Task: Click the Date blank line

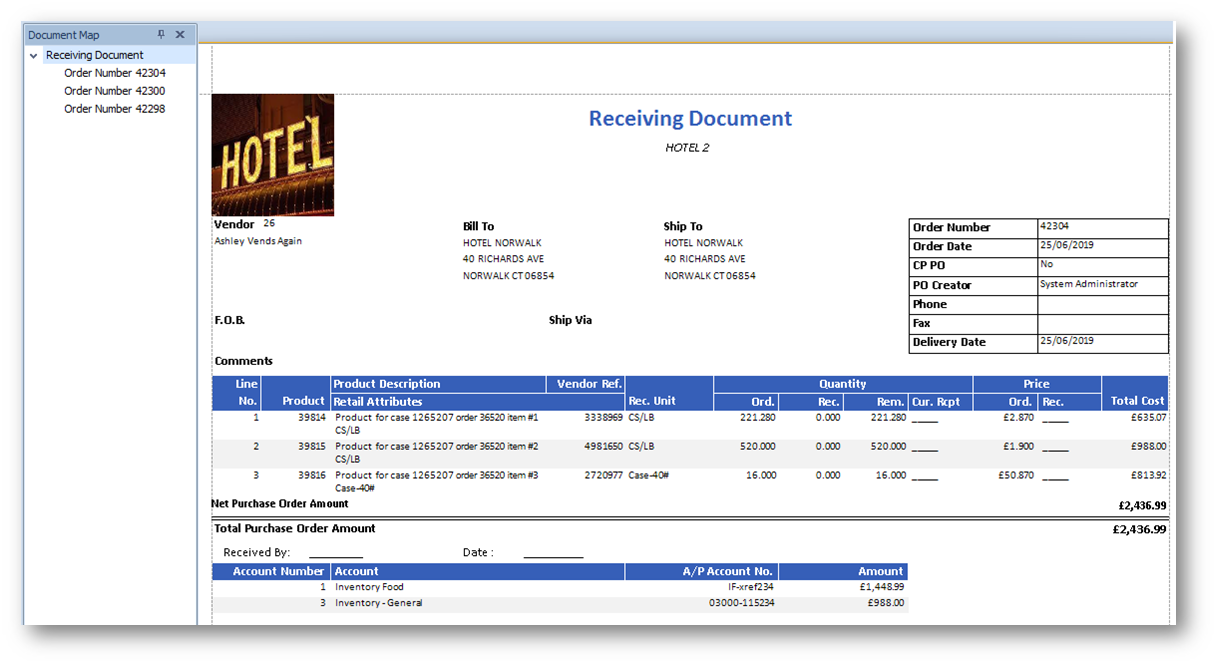Action: pos(553,554)
